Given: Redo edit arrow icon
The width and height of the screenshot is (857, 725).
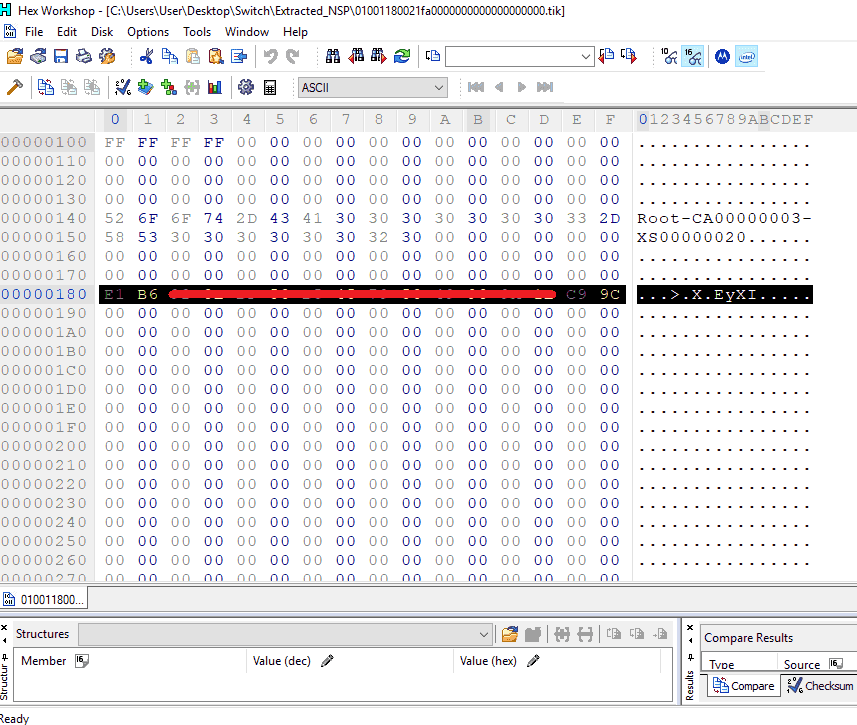Looking at the screenshot, I should click(x=294, y=56).
